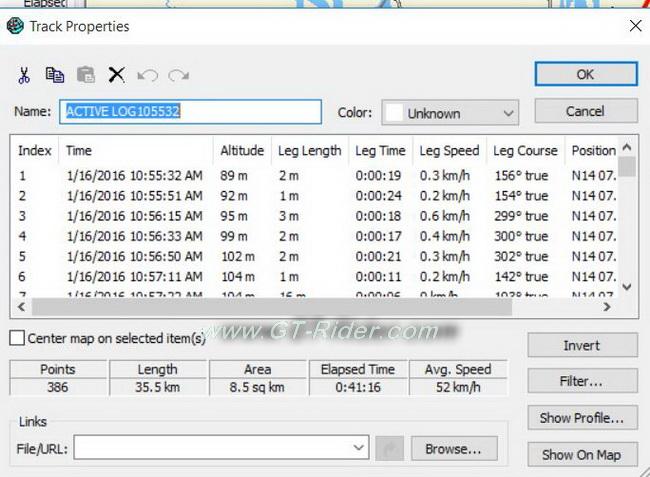Click the Undo arrow icon
Image resolution: width=650 pixels, height=477 pixels.
tap(147, 75)
